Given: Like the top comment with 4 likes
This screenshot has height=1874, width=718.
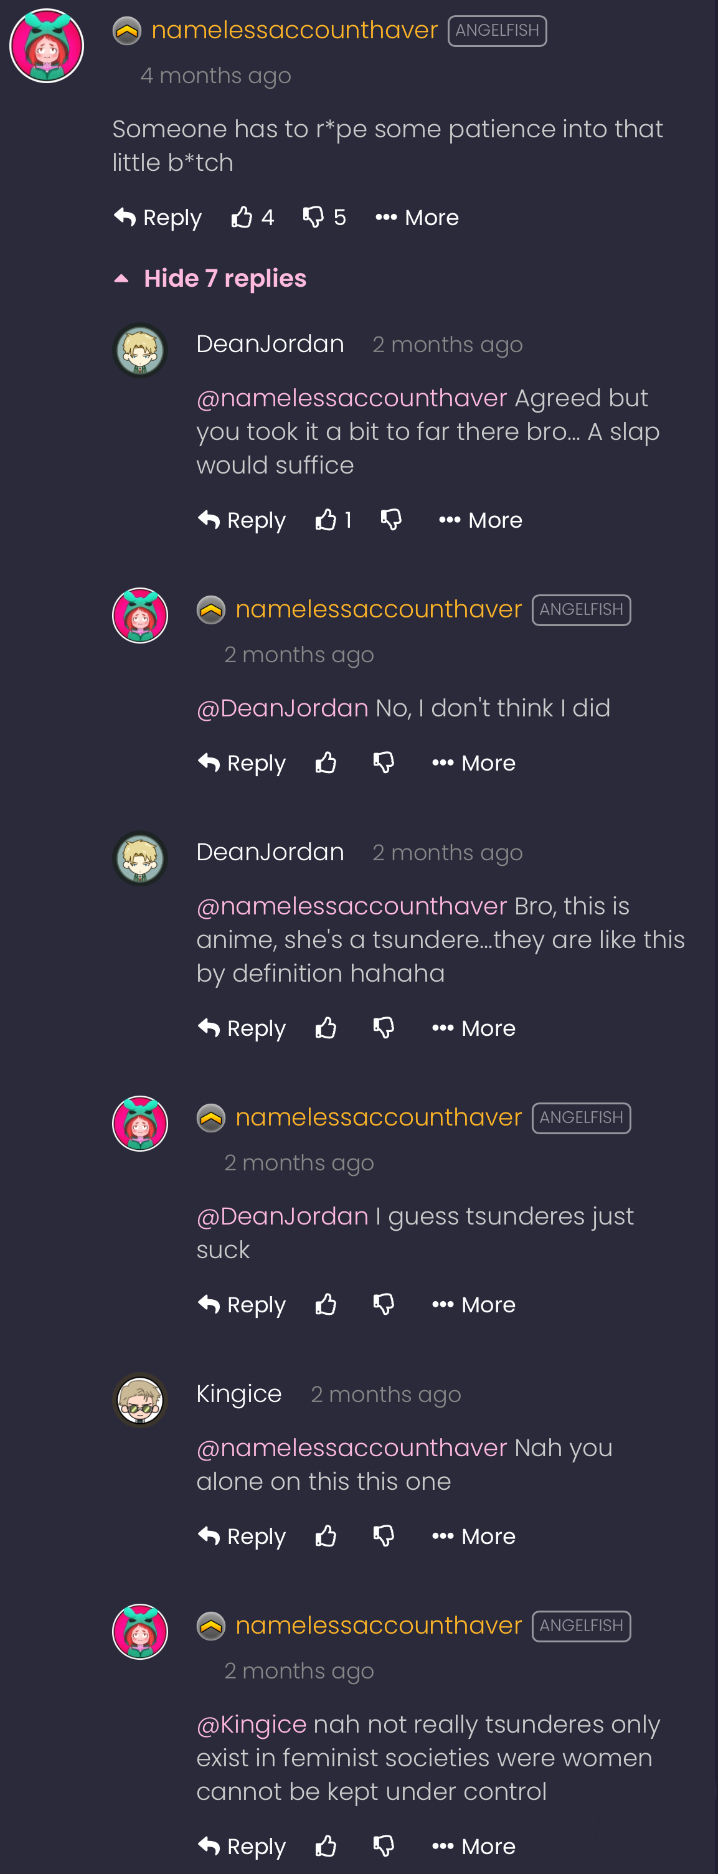Looking at the screenshot, I should (242, 217).
